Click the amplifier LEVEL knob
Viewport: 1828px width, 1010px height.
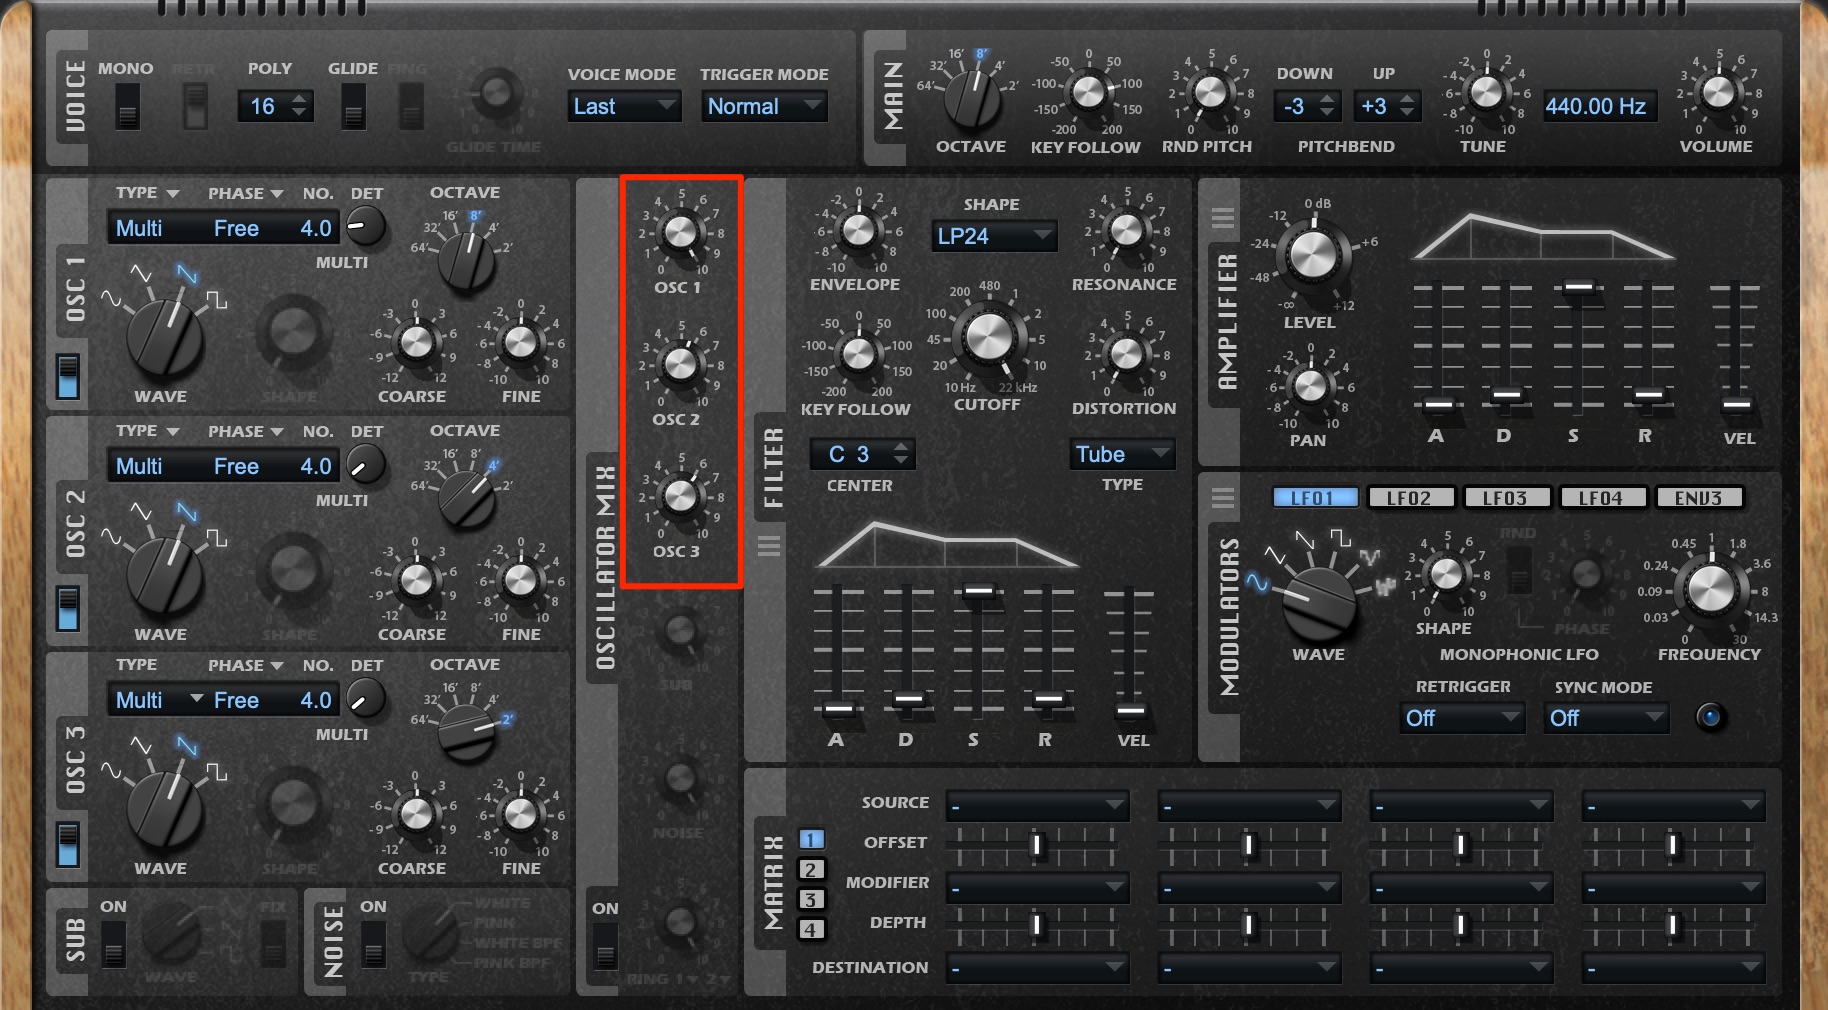tap(1313, 256)
